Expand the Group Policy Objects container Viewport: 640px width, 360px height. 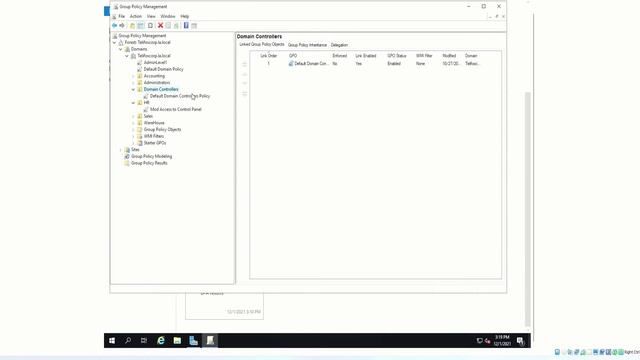tap(133, 130)
